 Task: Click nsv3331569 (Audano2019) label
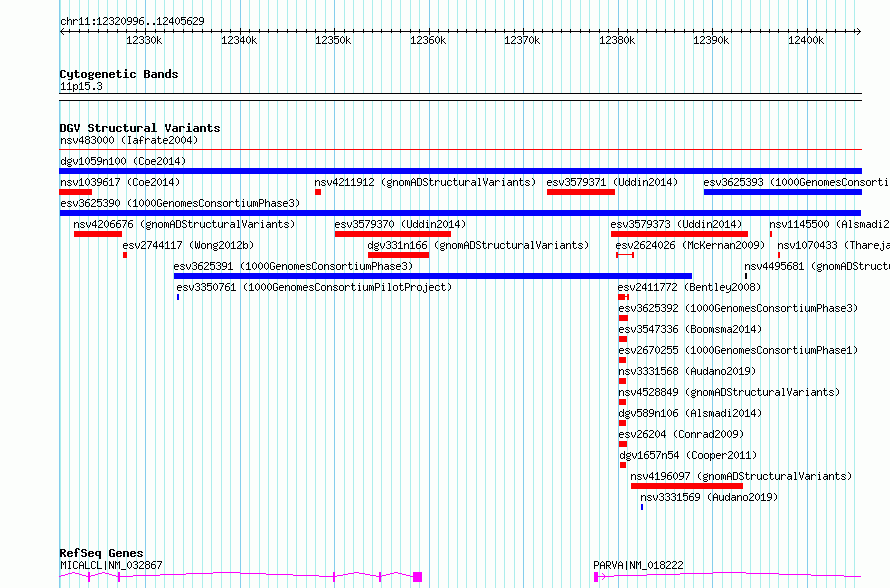pos(710,497)
